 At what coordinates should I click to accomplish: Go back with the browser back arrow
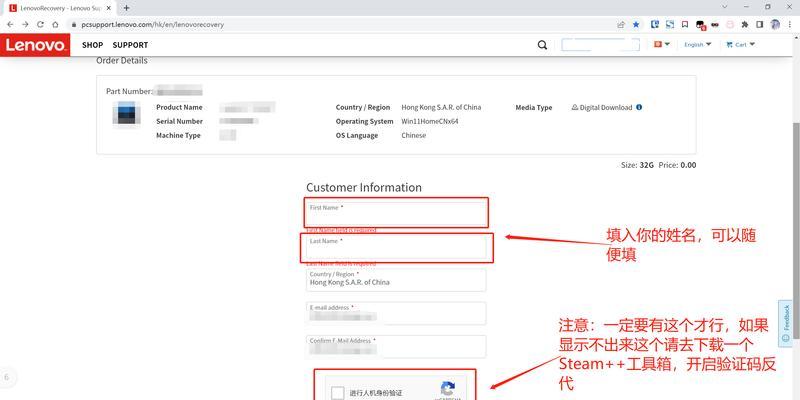[10, 24]
